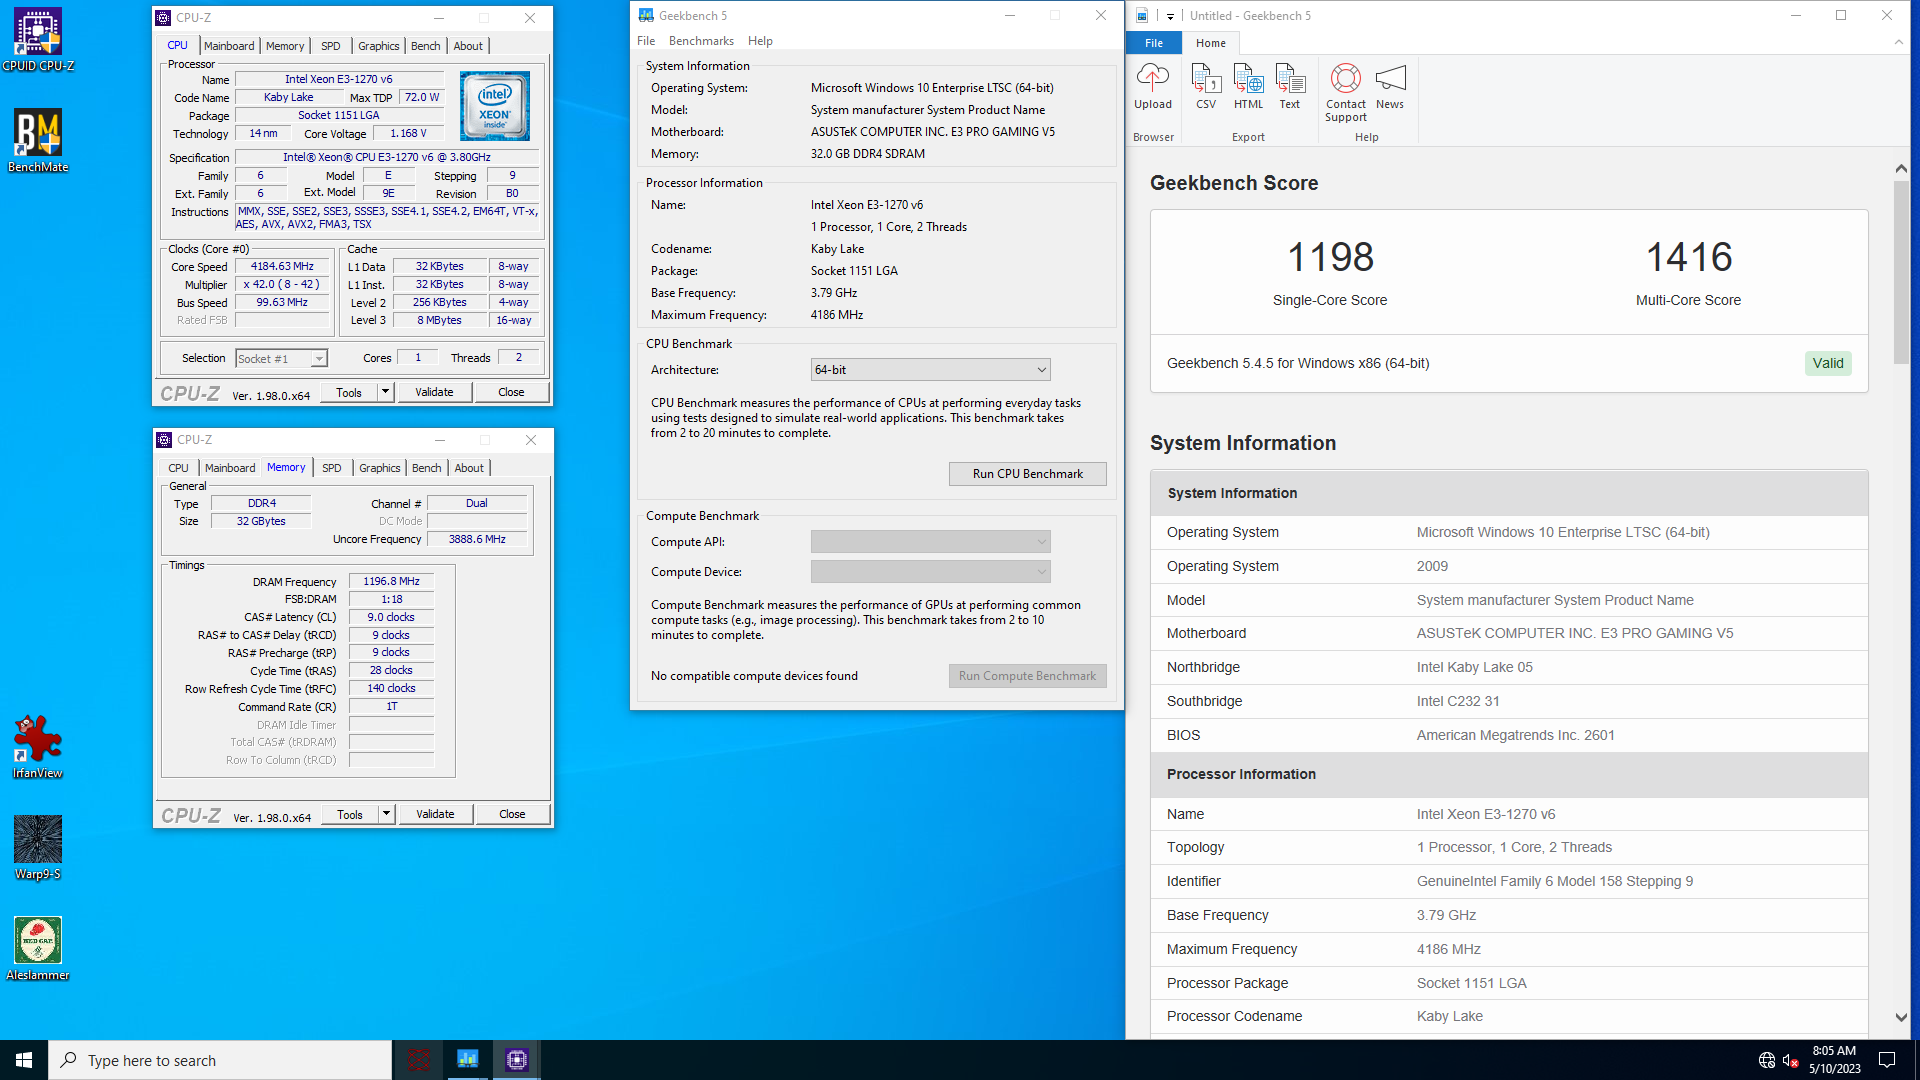
Task: Click Validate in the memory CPU-Z window
Action: click(435, 814)
